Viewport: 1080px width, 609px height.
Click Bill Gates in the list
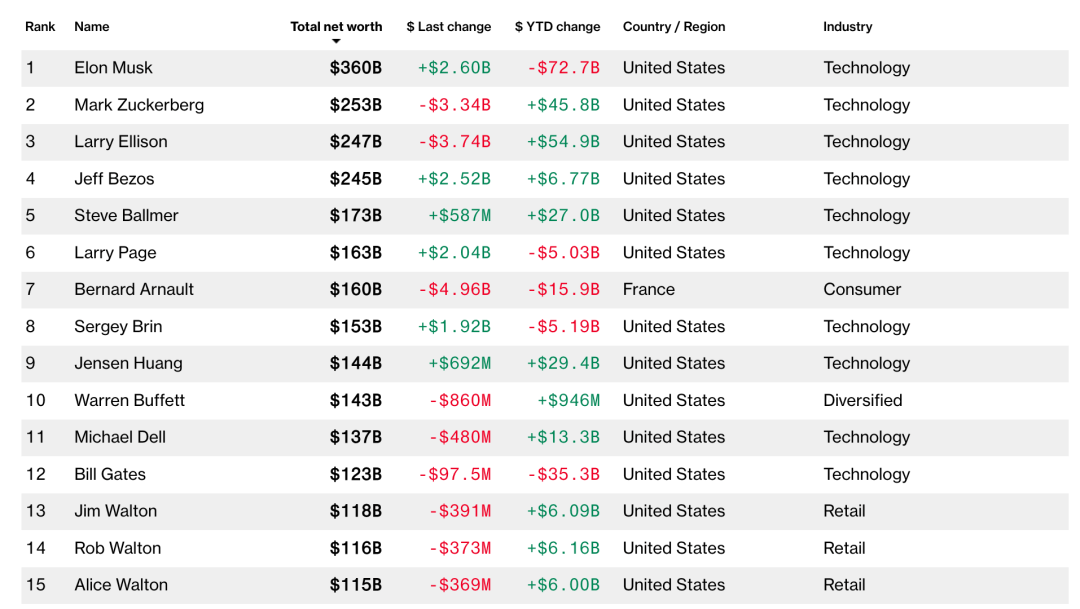[110, 475]
